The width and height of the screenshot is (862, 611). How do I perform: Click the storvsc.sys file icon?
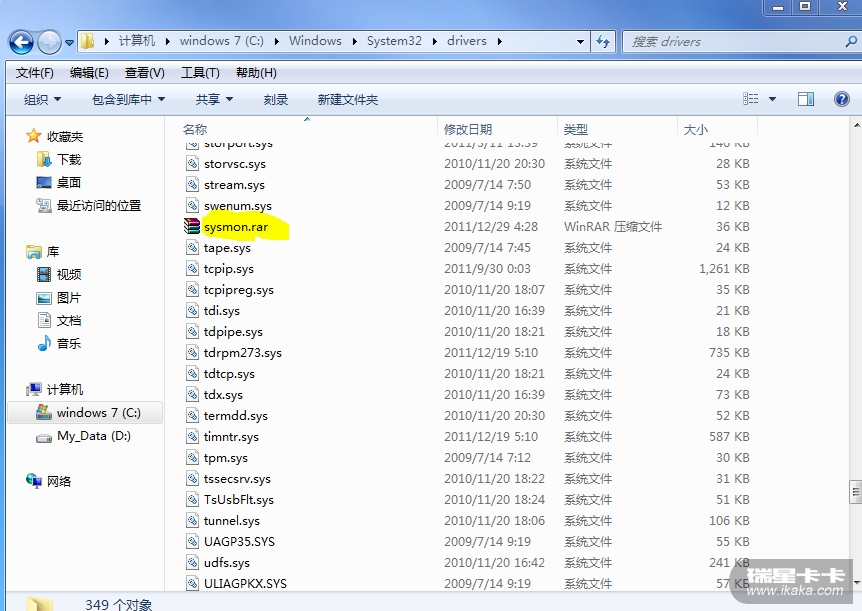(x=192, y=163)
